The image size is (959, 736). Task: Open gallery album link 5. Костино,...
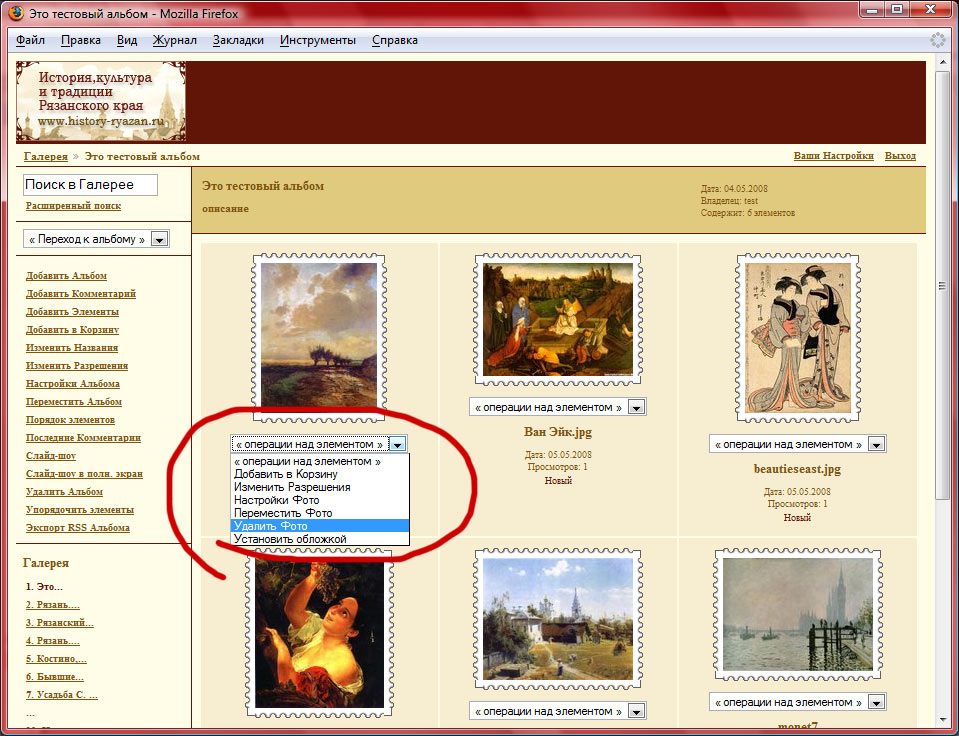56,659
